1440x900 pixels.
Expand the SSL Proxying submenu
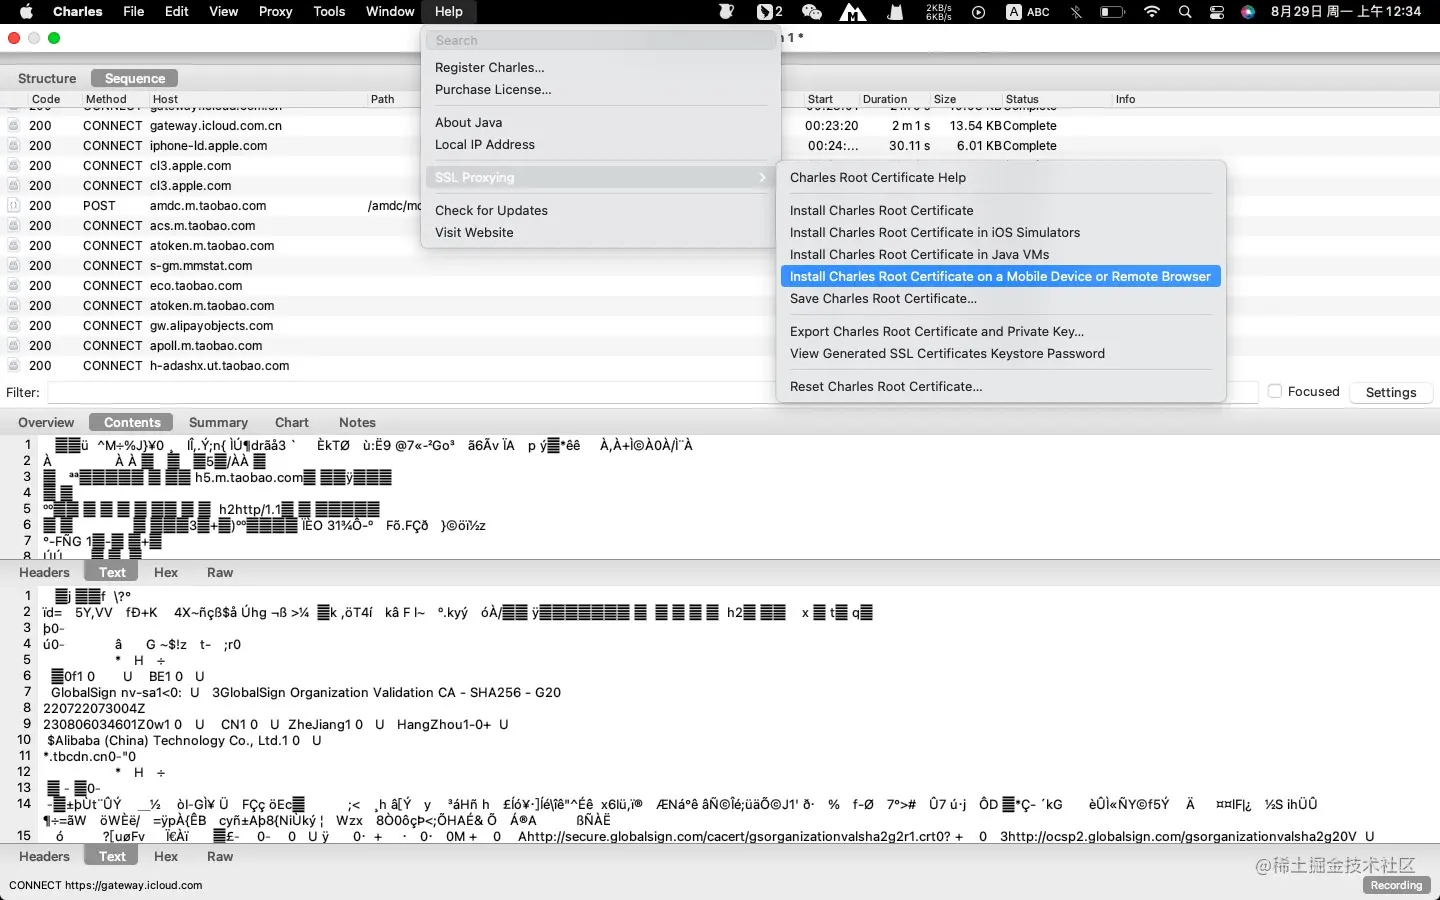(601, 177)
